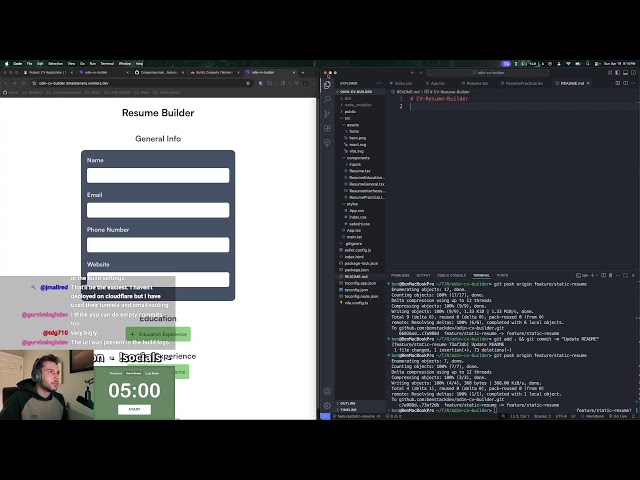Click the new terminal plus icon

pos(593,276)
